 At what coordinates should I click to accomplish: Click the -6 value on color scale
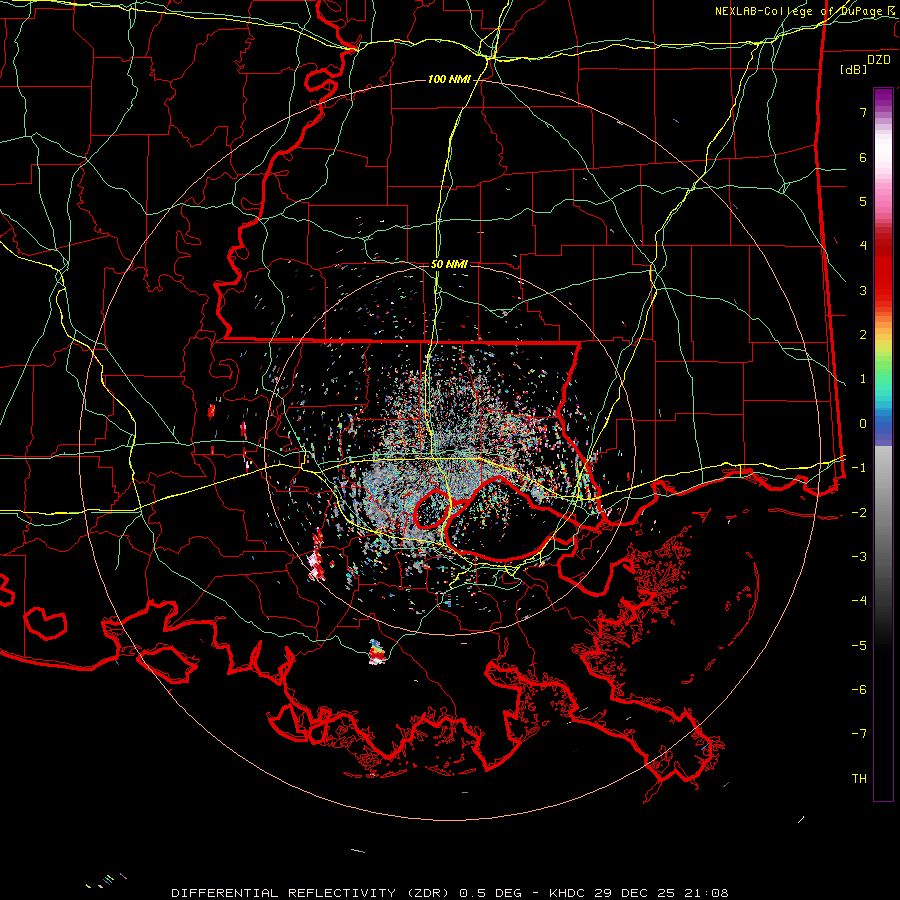tap(859, 689)
